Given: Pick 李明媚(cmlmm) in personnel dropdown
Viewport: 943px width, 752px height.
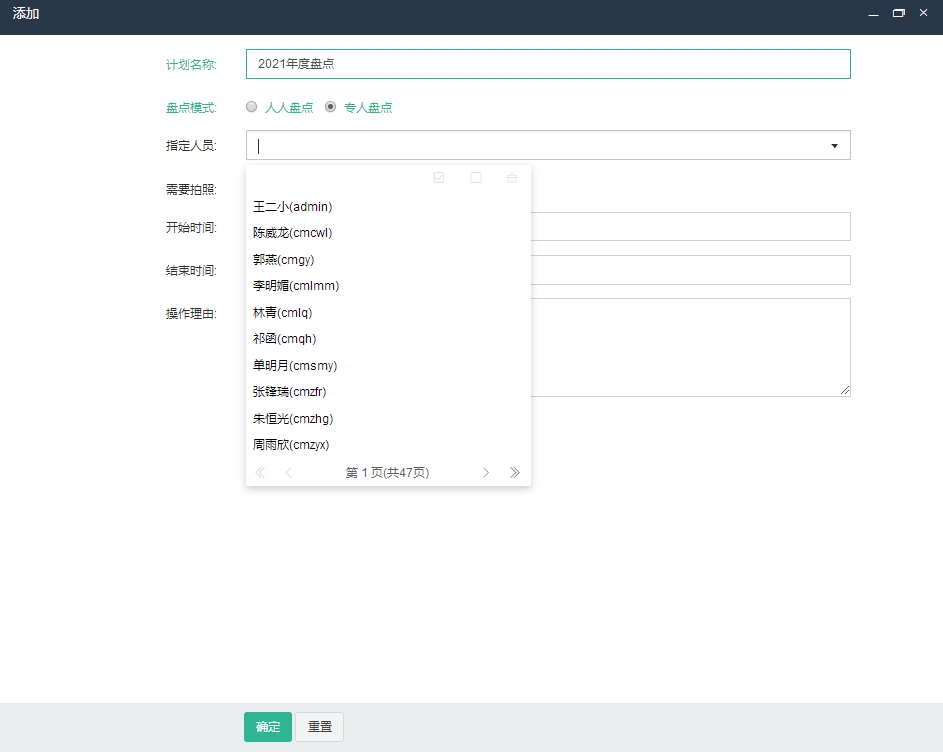Looking at the screenshot, I should pos(296,286).
